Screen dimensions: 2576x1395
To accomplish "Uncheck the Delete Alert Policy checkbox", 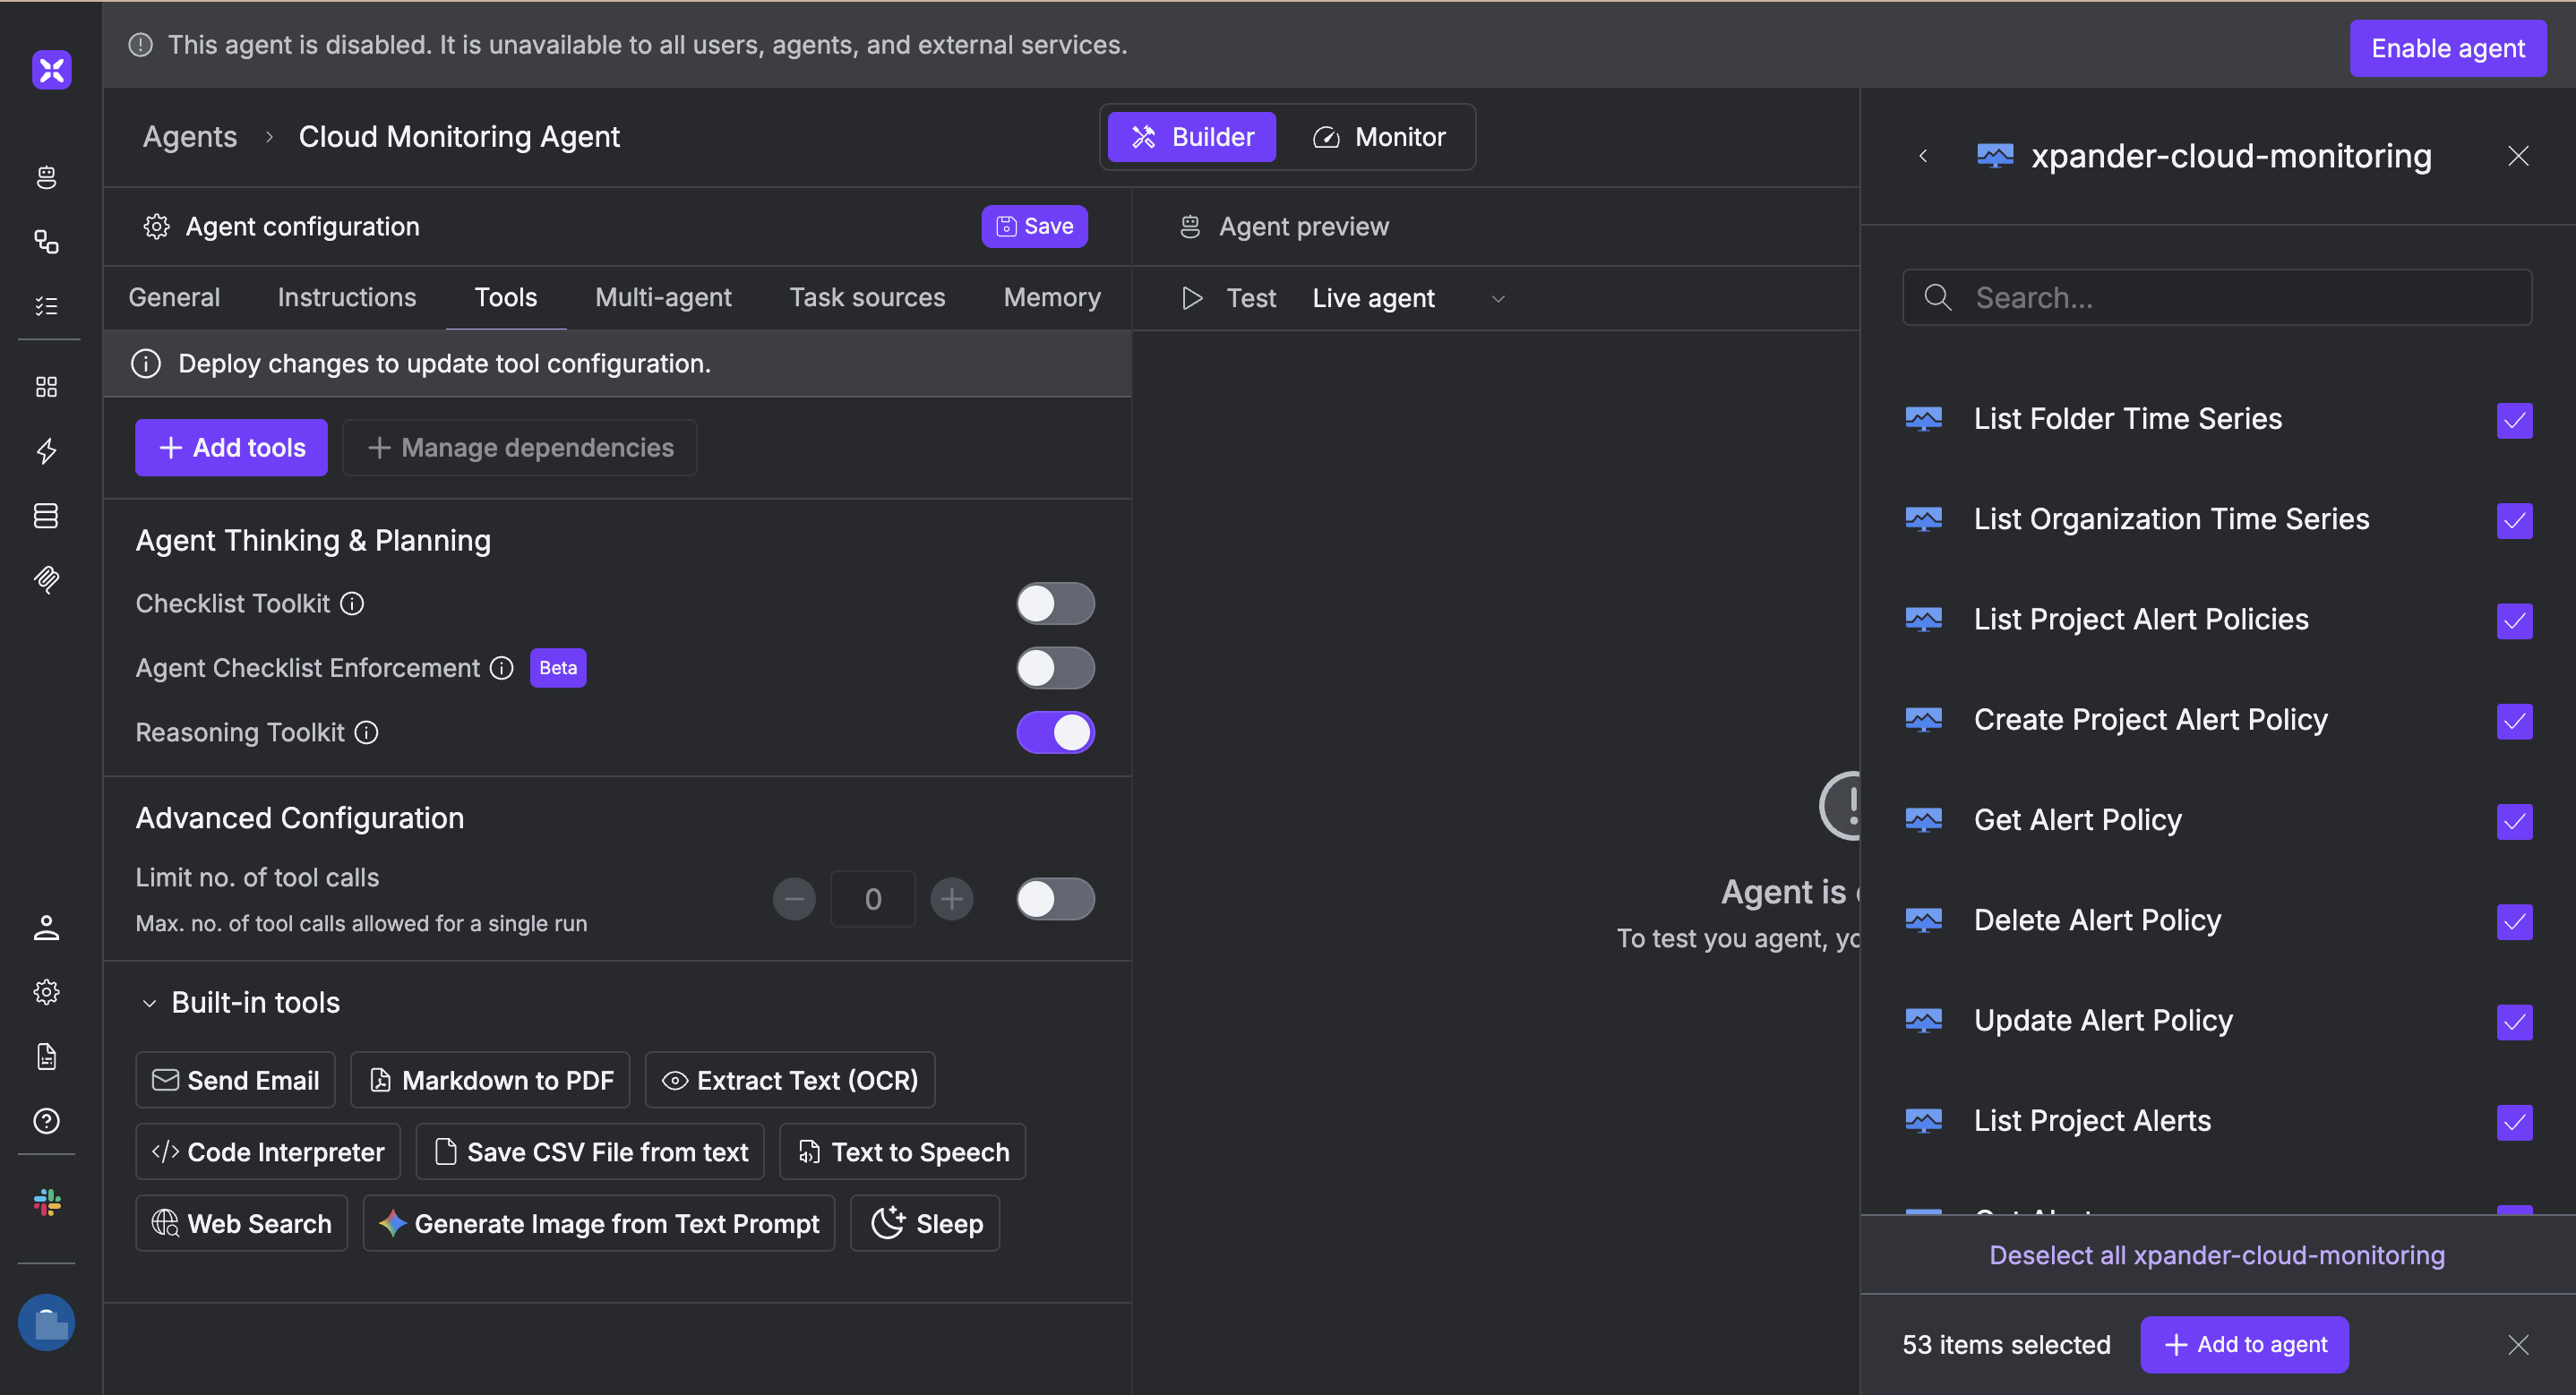I will coord(2514,920).
